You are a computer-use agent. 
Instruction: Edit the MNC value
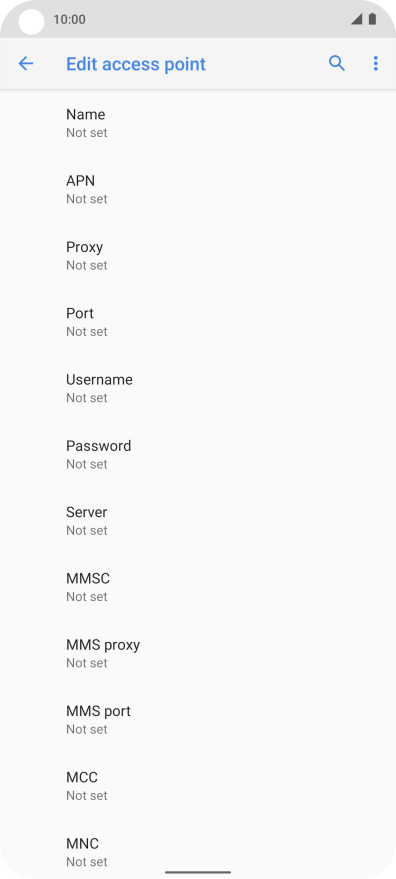tap(198, 851)
